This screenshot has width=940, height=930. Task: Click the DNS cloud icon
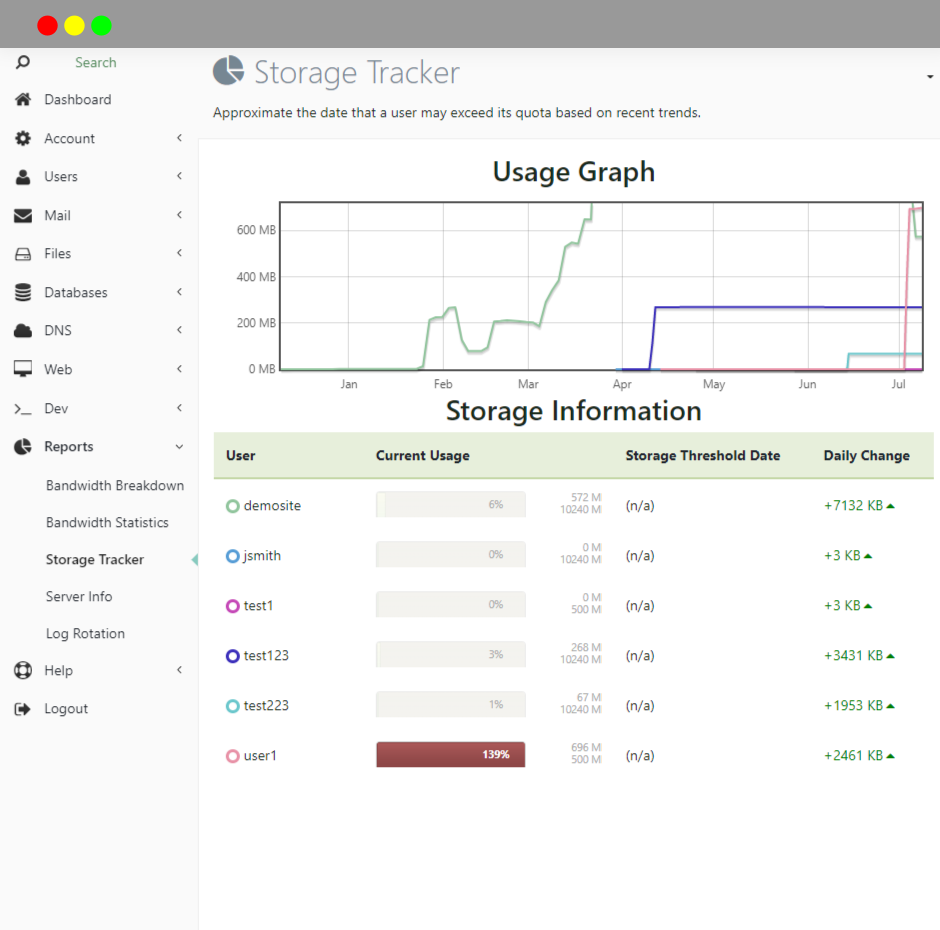[x=23, y=331]
